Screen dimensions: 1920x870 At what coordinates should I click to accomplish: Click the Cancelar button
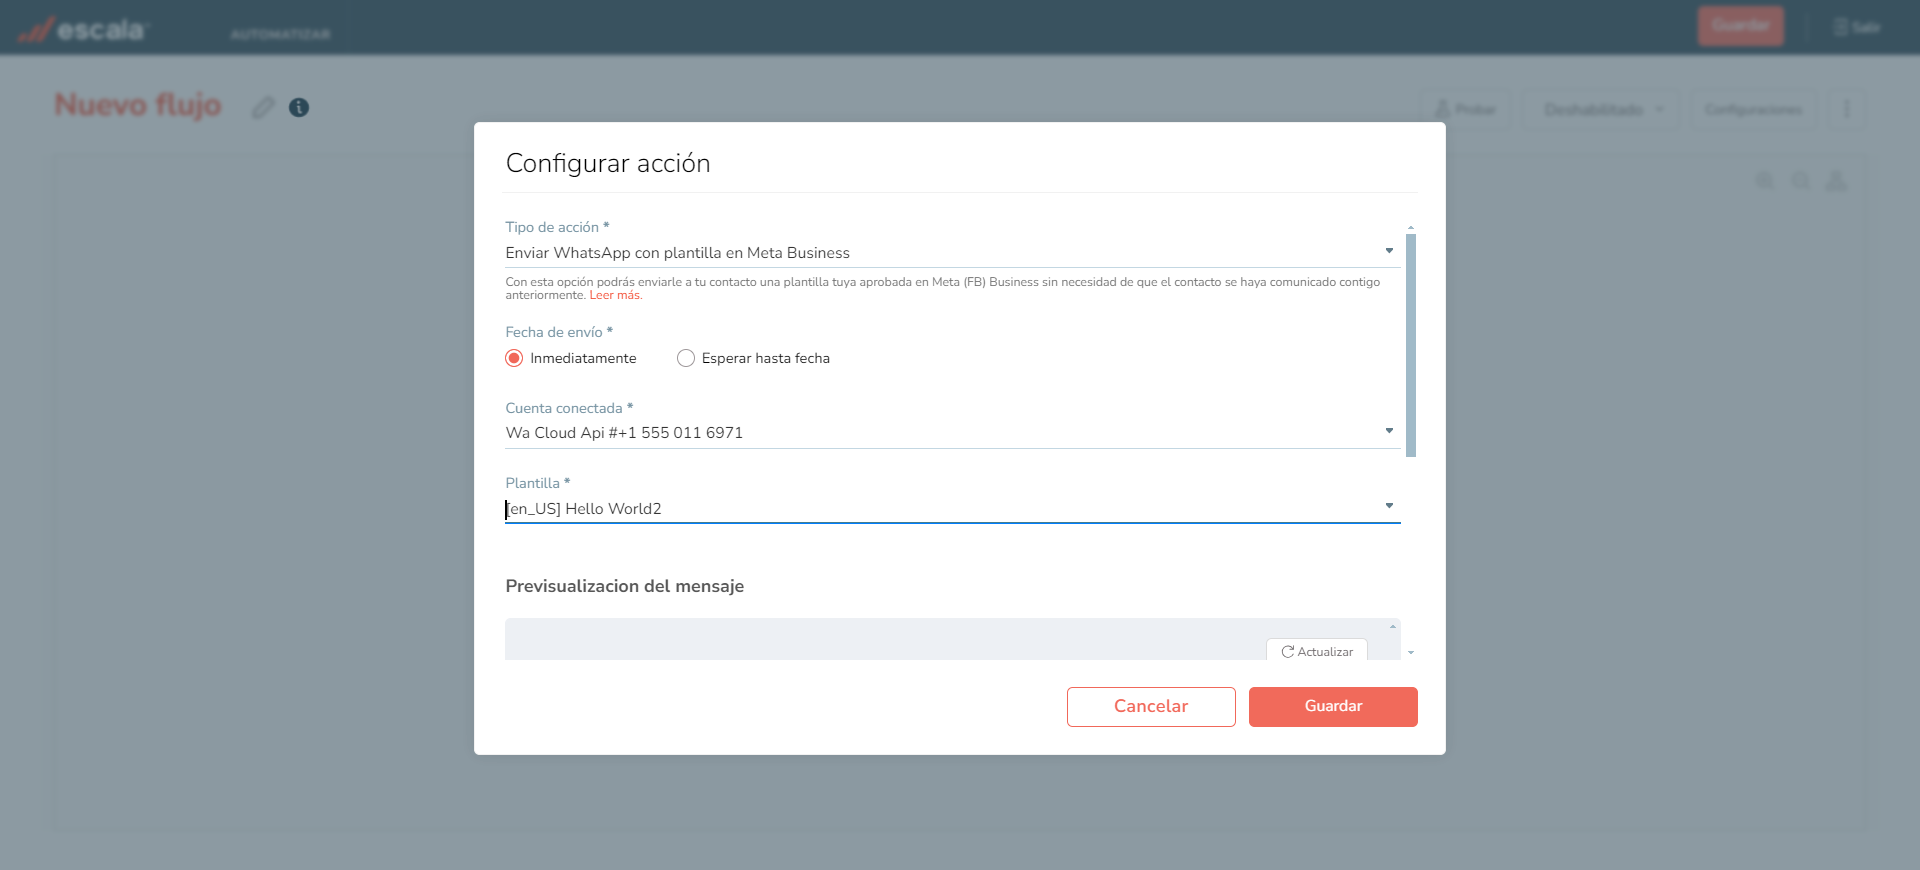[1151, 706]
